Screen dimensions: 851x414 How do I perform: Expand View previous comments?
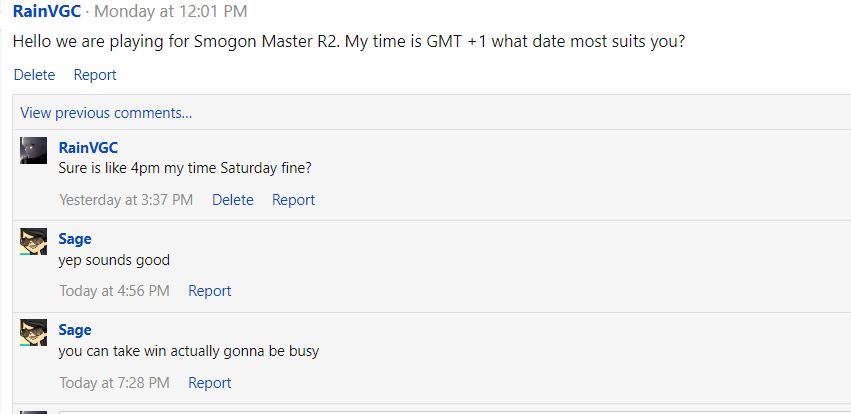(x=106, y=113)
